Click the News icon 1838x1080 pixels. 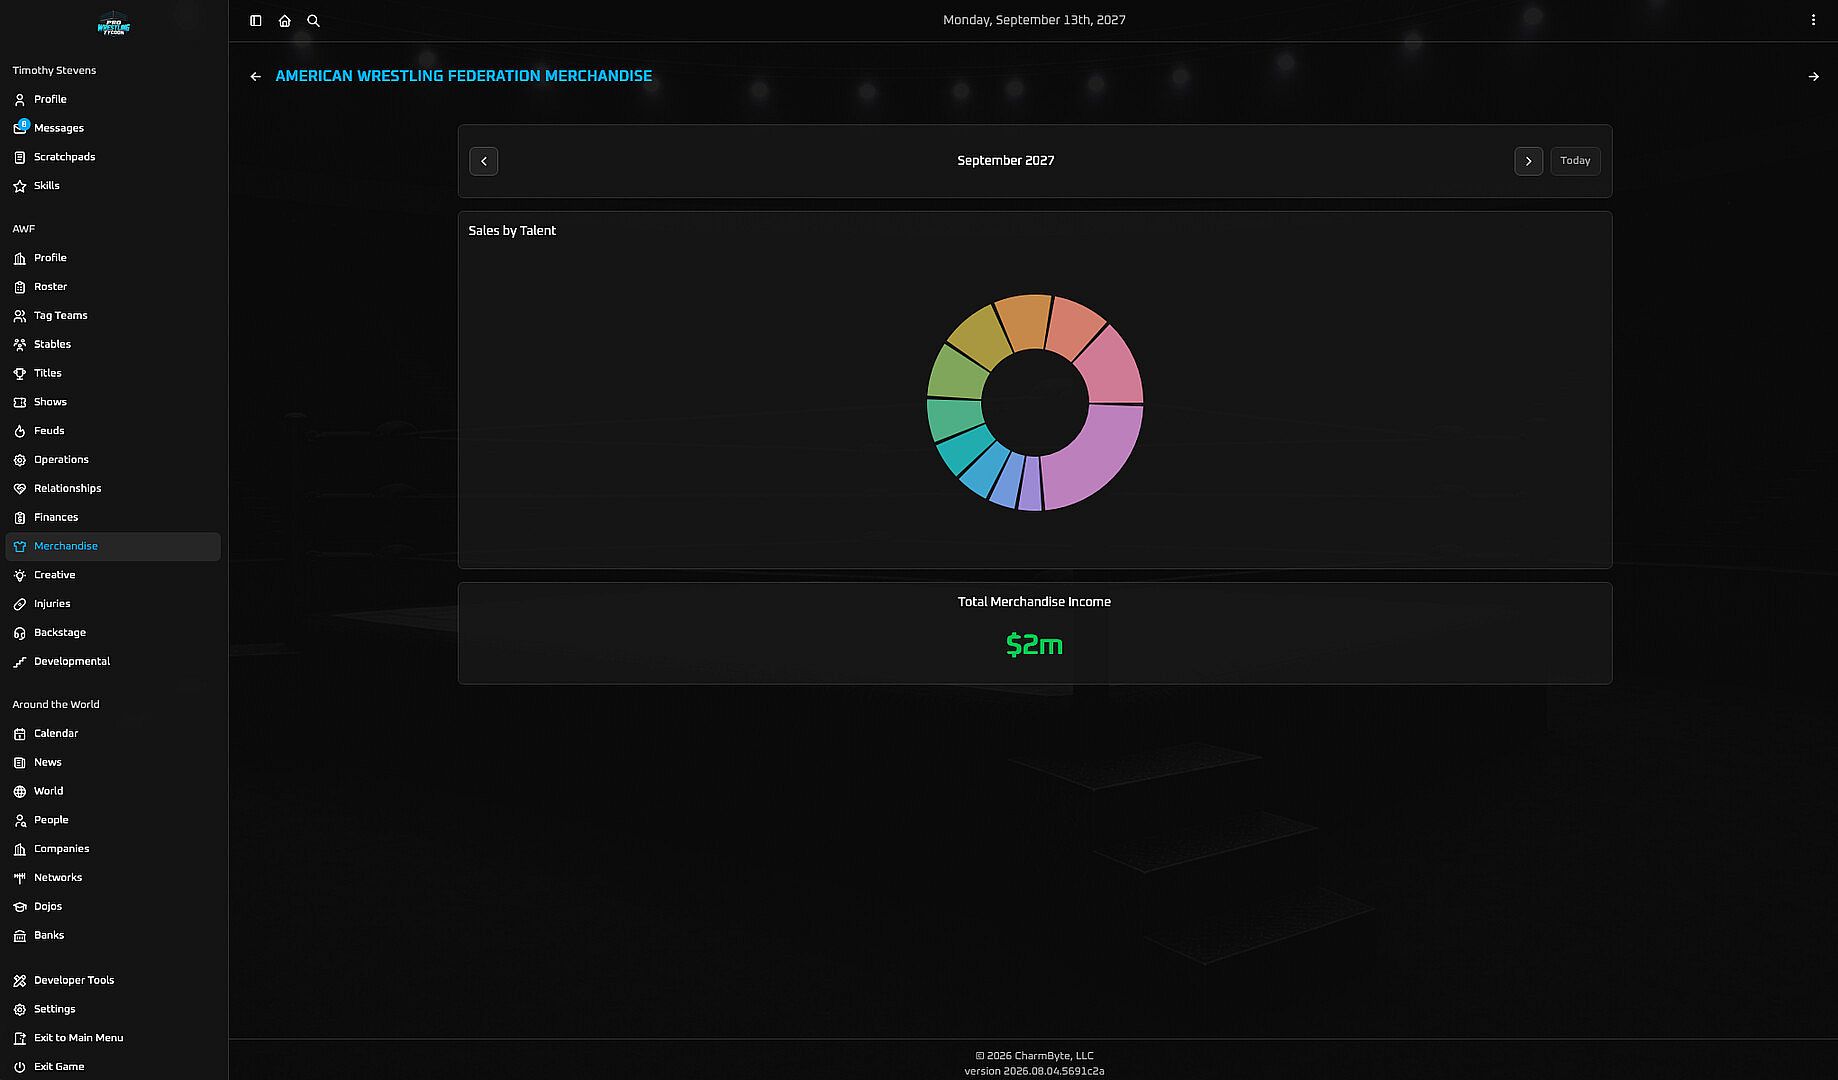pyautogui.click(x=19, y=763)
